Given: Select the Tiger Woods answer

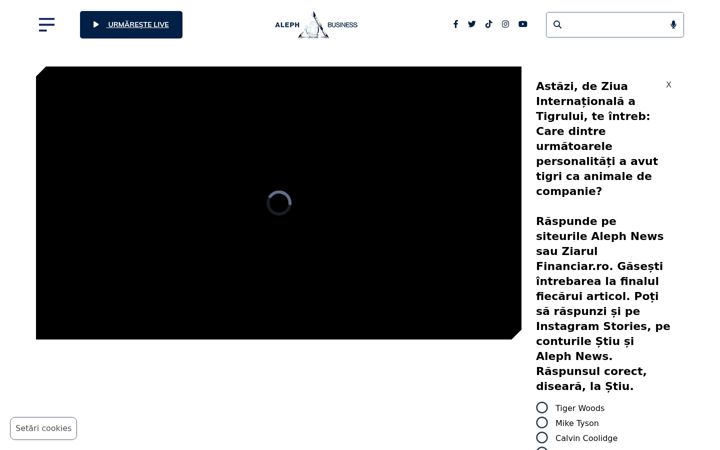Looking at the screenshot, I should pos(542,408).
